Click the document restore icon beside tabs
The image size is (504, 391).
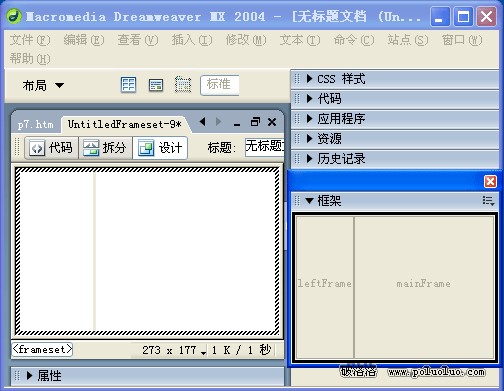click(255, 122)
